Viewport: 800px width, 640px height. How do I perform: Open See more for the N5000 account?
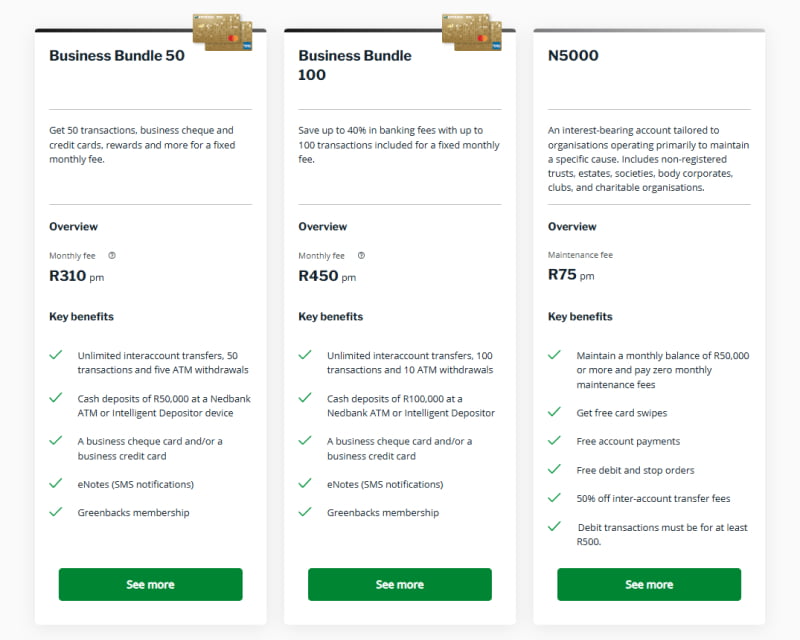tap(649, 584)
